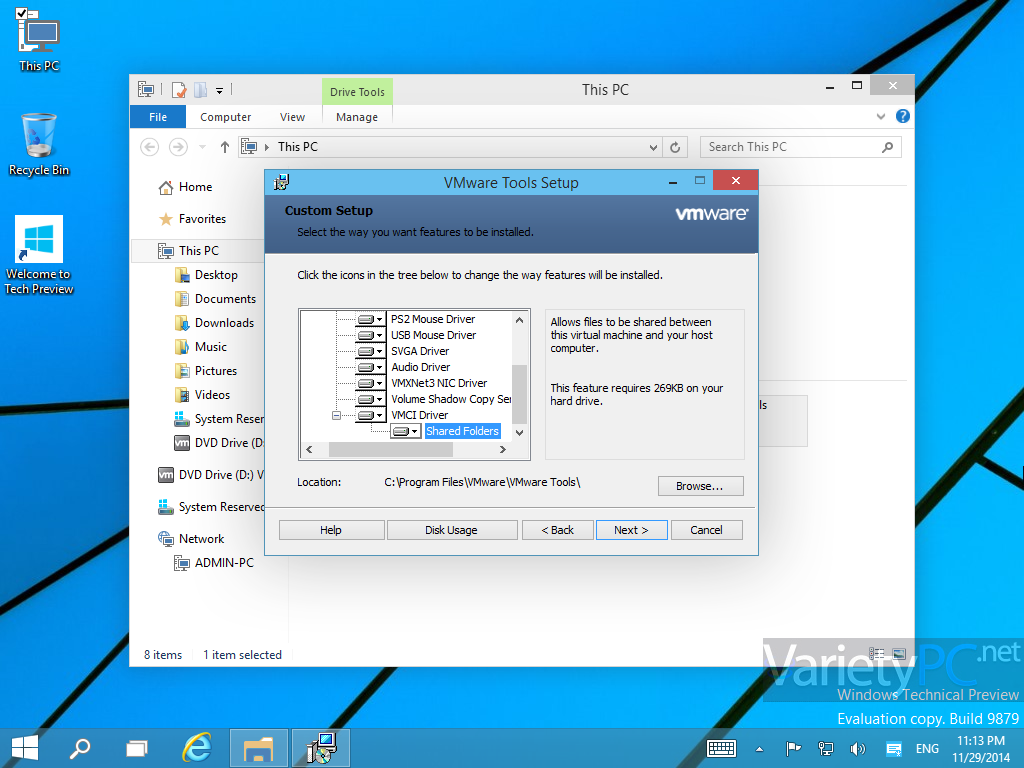Go Back in VMware Tools Setup
The height and width of the screenshot is (768, 1024).
point(558,530)
